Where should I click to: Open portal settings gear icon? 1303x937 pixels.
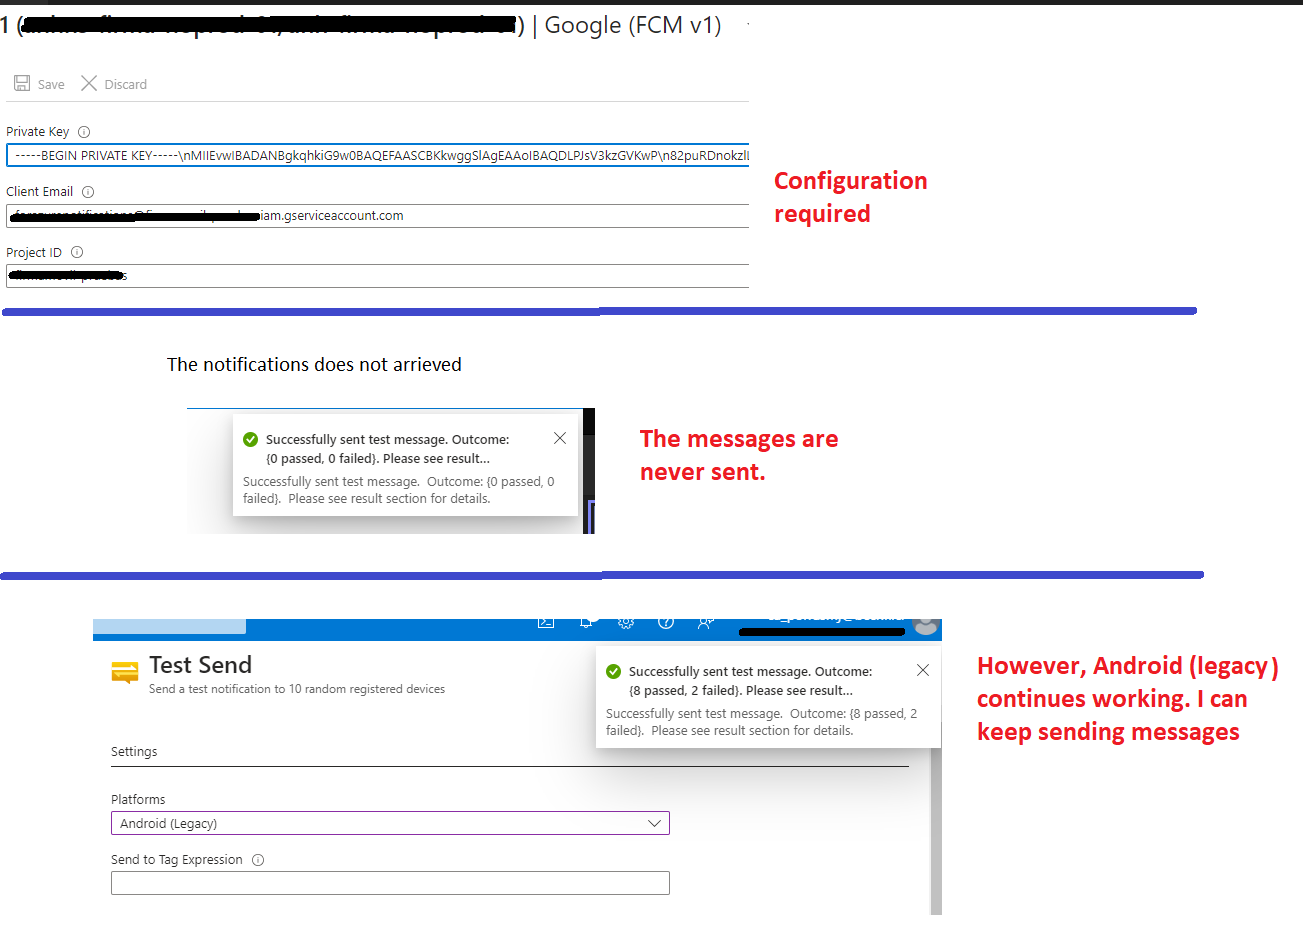coord(626,622)
